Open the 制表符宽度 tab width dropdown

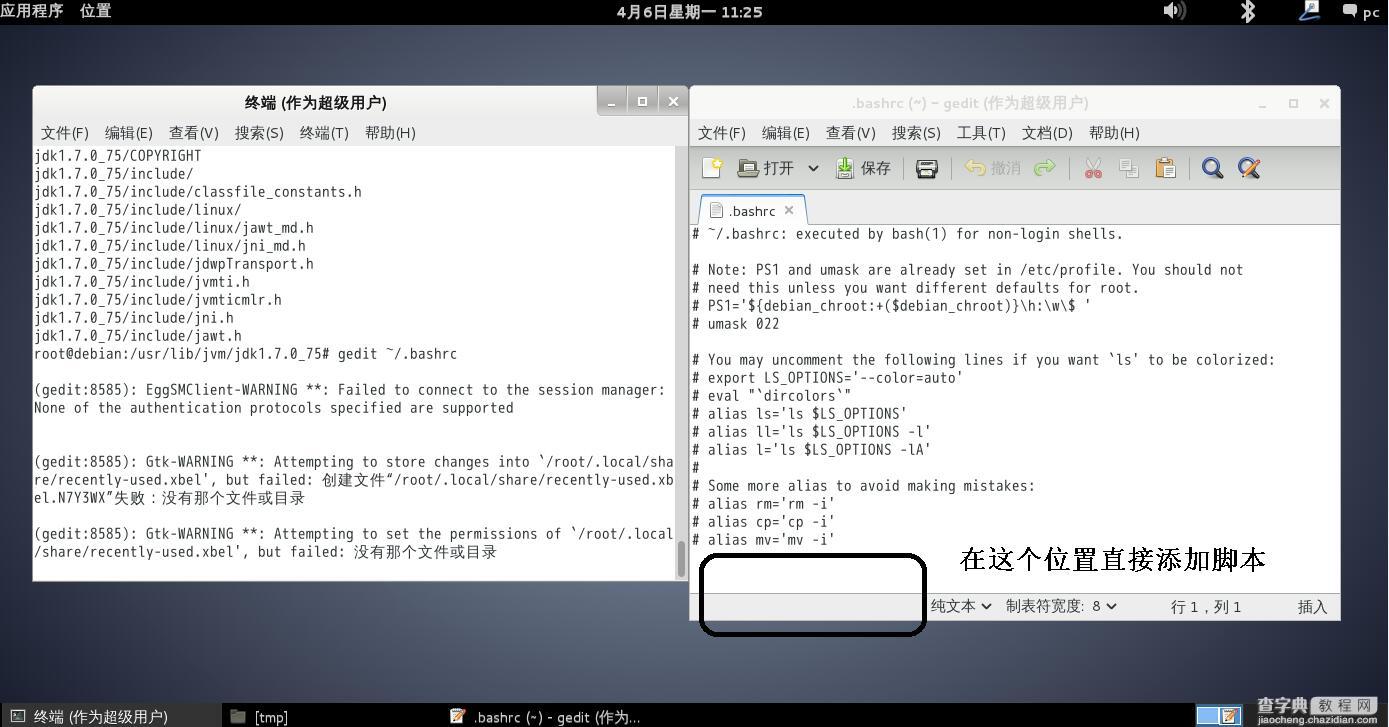[1061, 606]
